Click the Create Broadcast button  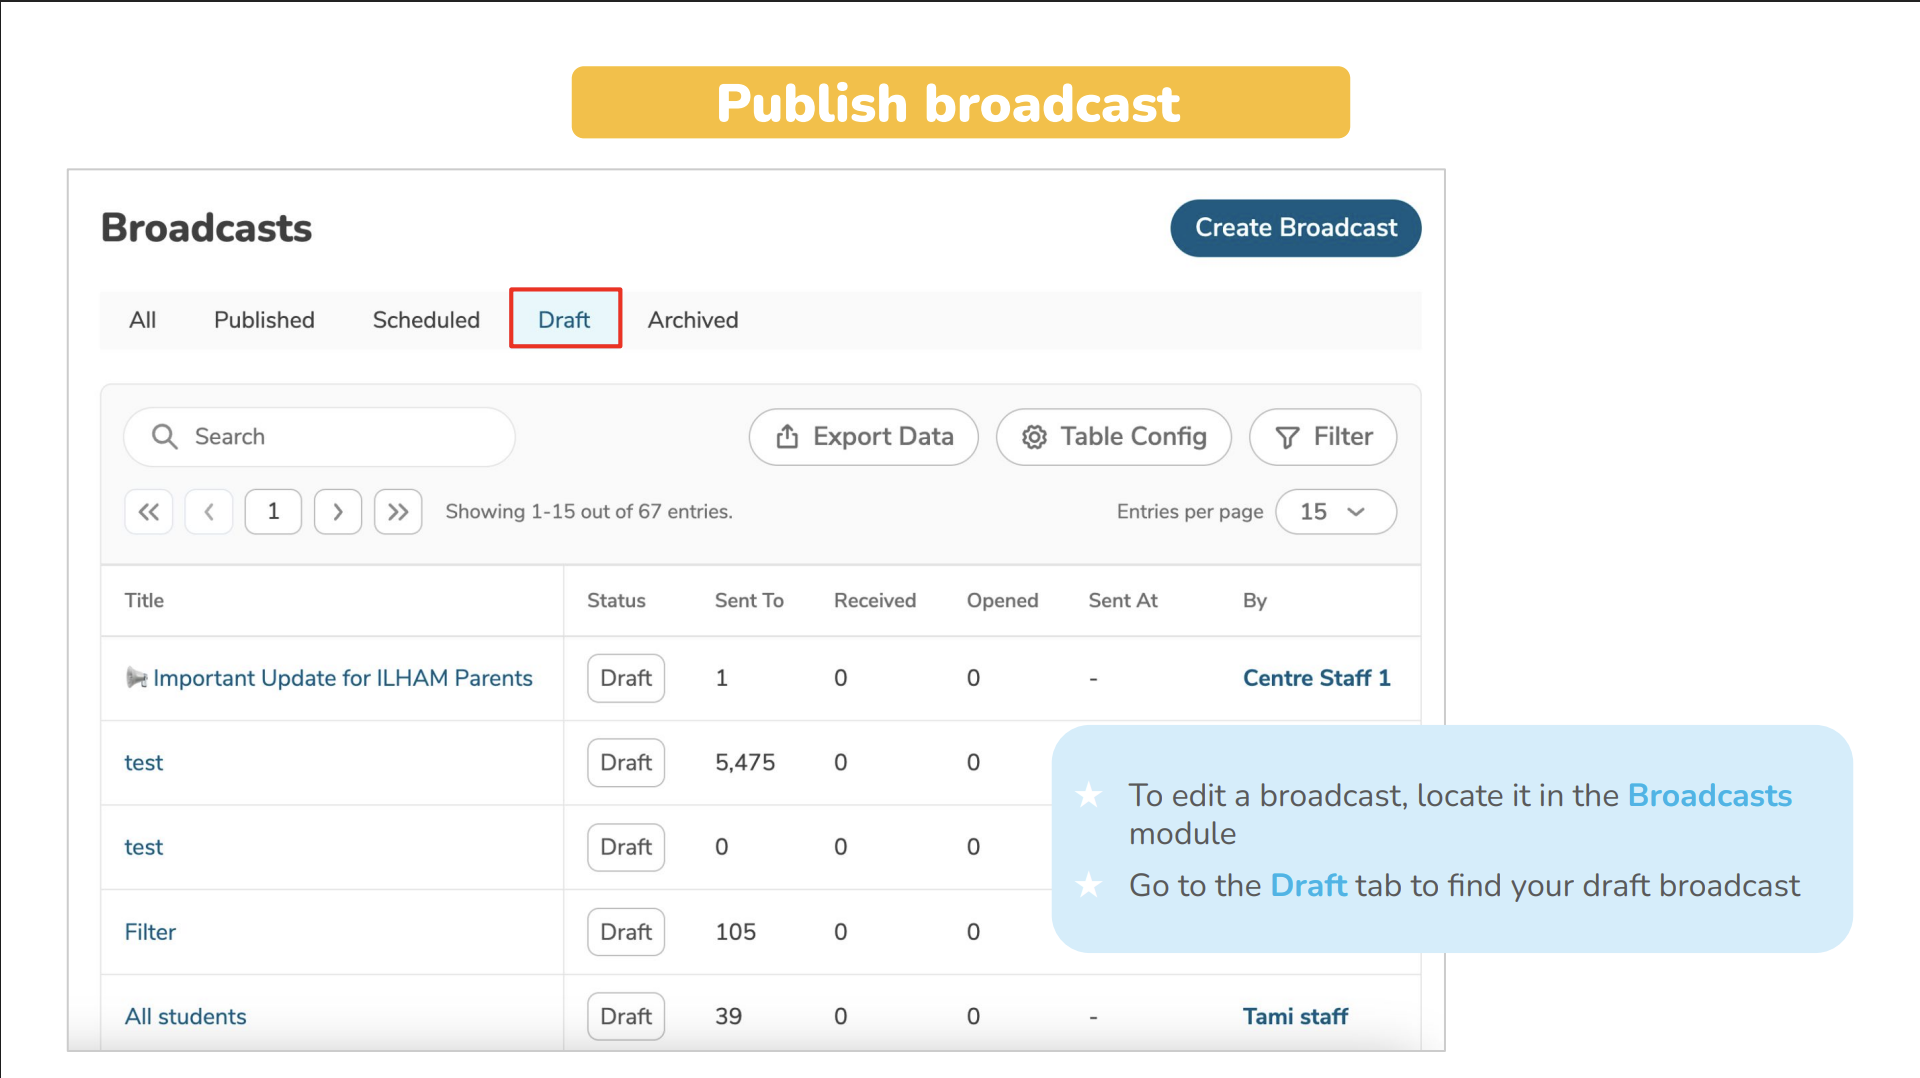(1295, 228)
